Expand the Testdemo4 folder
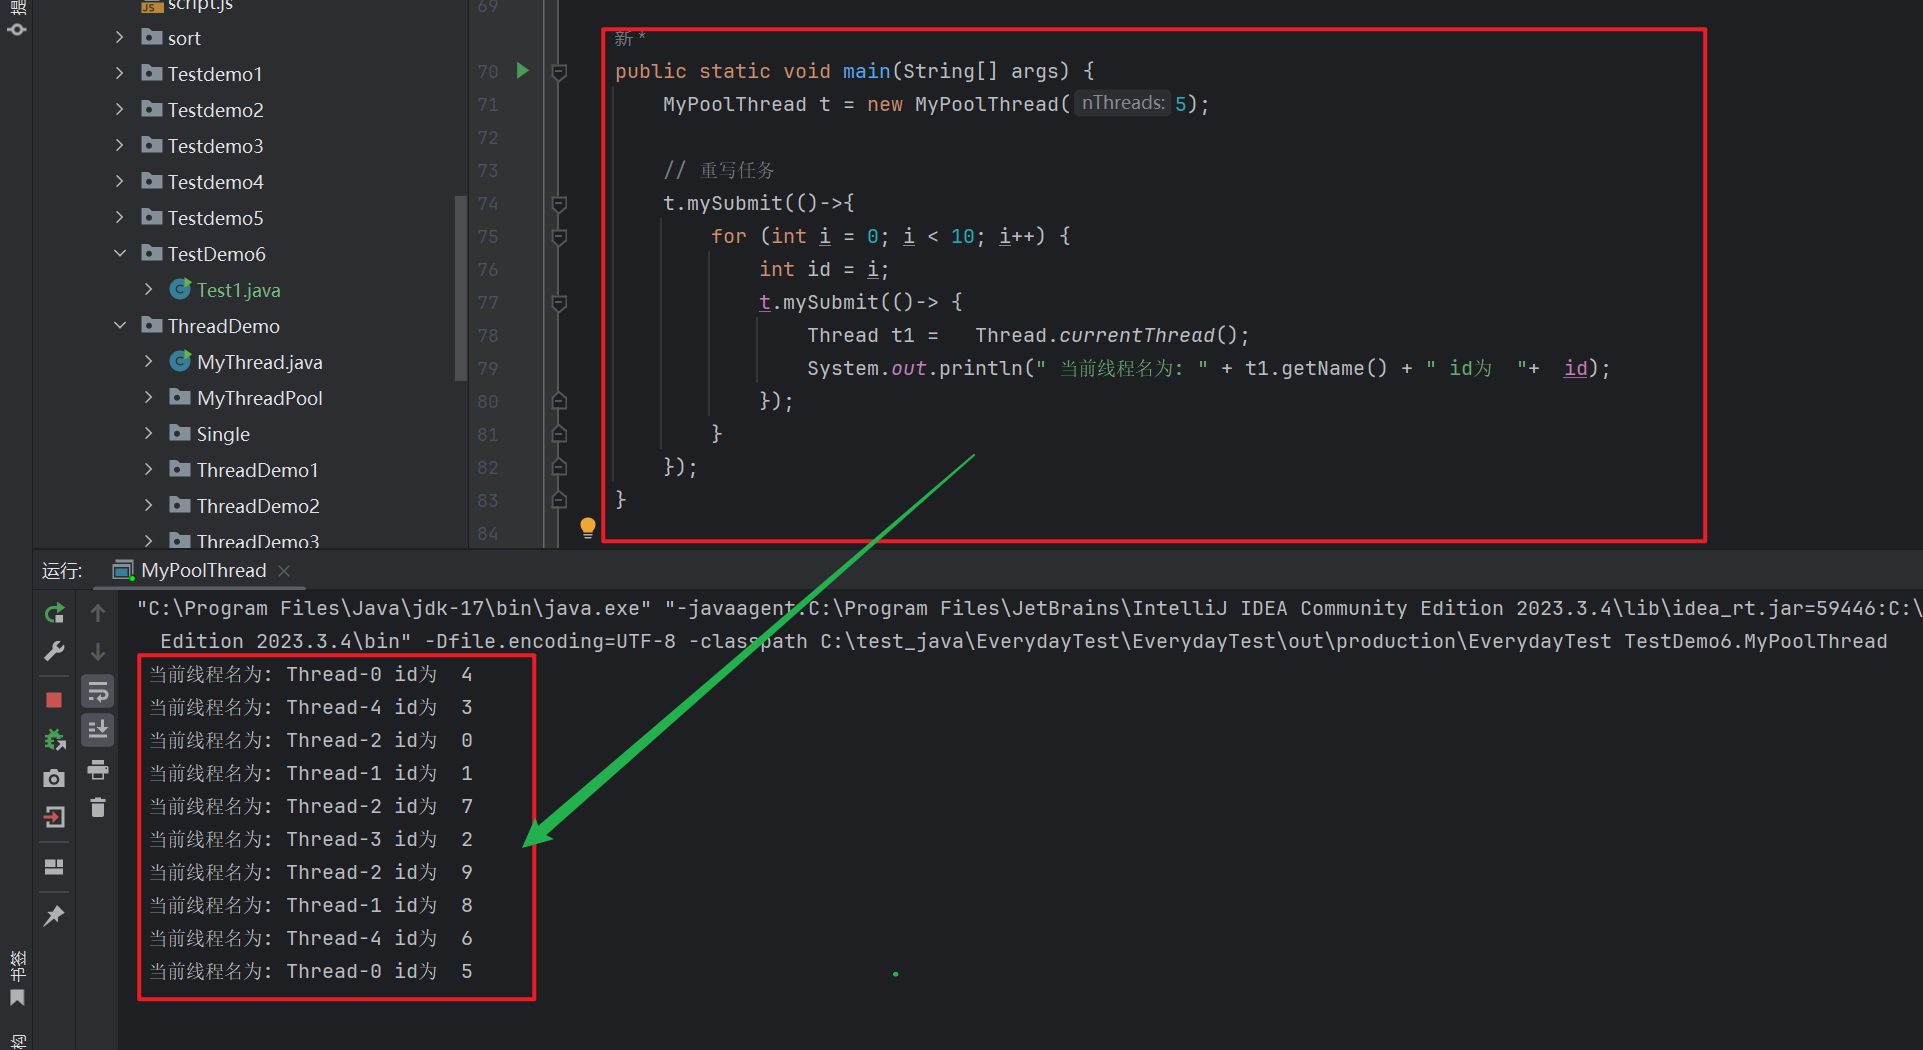This screenshot has width=1923, height=1050. tap(120, 182)
